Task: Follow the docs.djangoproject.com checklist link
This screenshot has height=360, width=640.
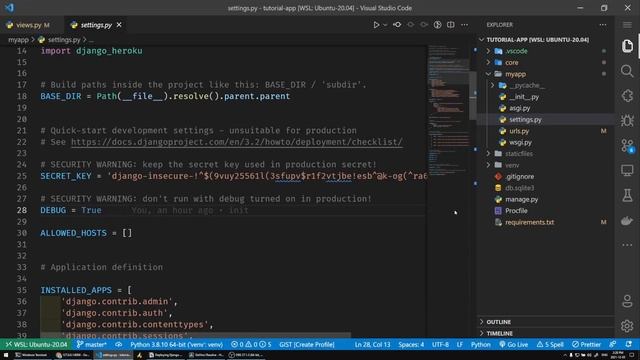Action: 237,142
